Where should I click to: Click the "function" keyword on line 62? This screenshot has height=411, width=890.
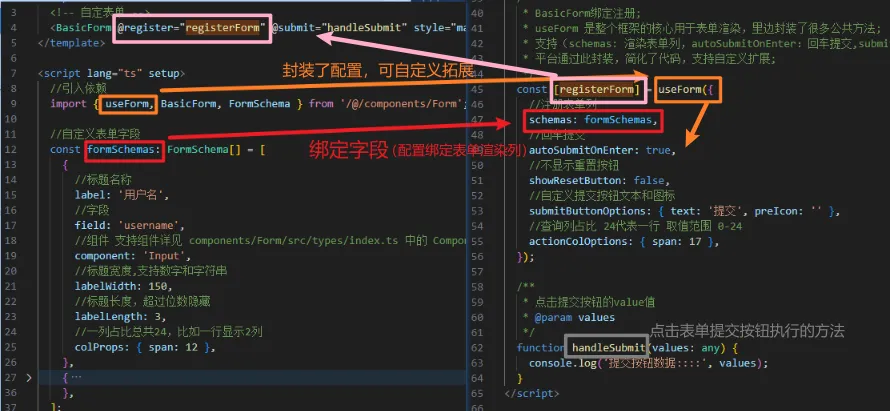(x=540, y=348)
